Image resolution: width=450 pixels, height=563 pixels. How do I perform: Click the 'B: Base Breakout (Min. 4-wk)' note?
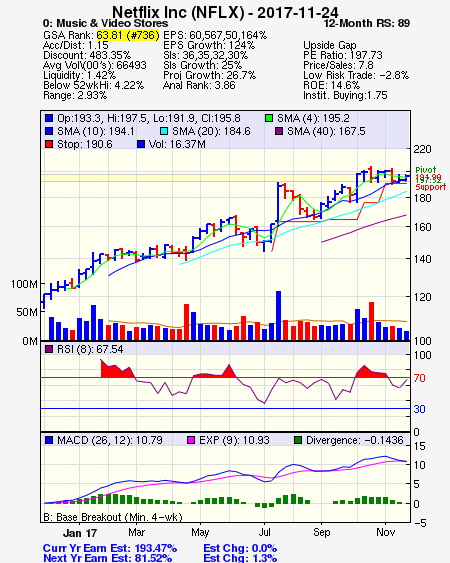113,517
